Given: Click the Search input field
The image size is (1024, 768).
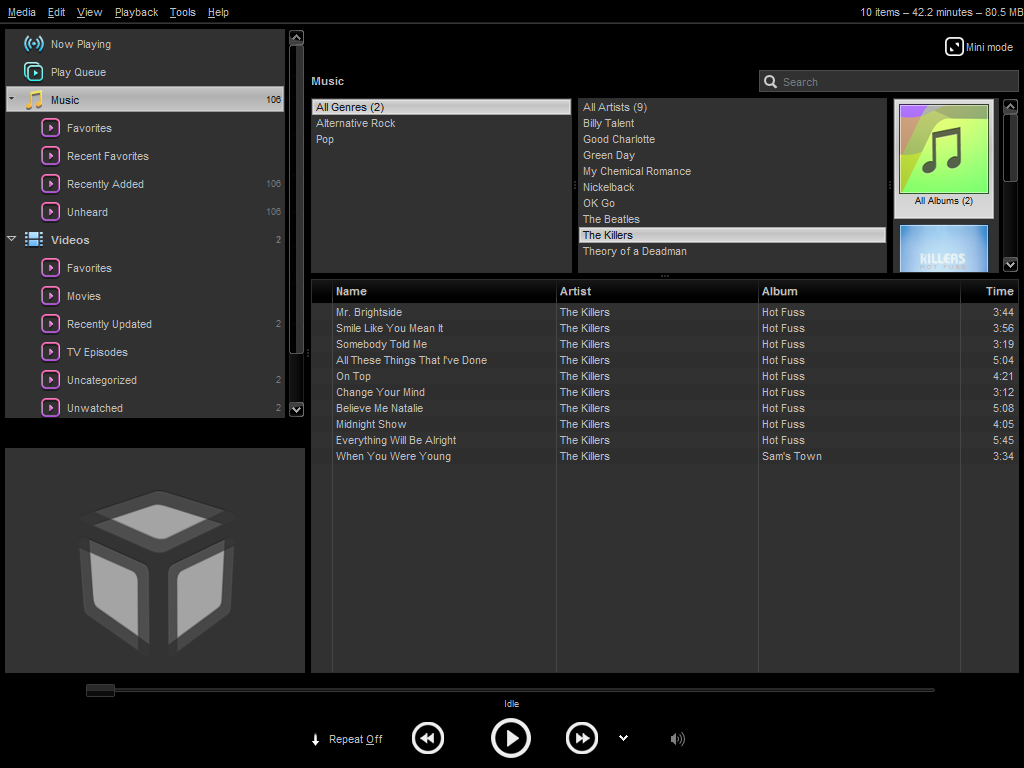Looking at the screenshot, I should coord(888,82).
